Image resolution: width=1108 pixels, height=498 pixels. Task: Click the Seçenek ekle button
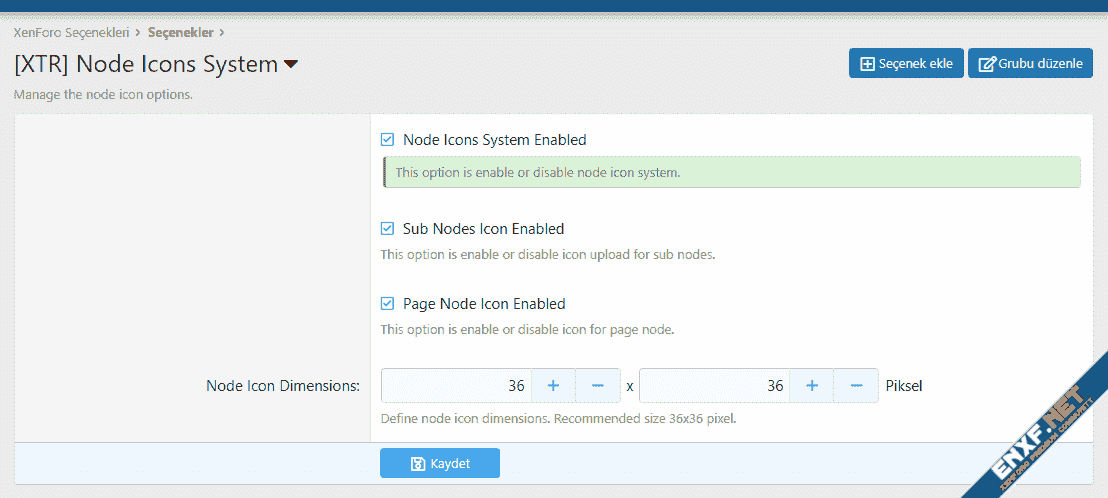pos(906,64)
